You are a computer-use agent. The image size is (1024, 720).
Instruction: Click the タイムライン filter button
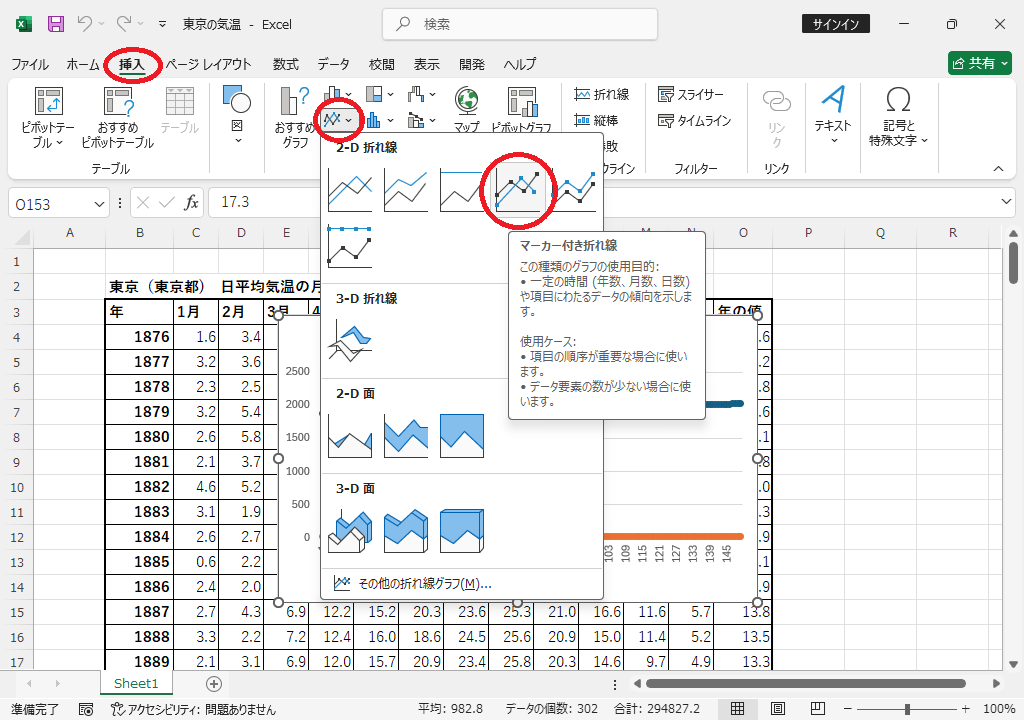[x=694, y=121]
